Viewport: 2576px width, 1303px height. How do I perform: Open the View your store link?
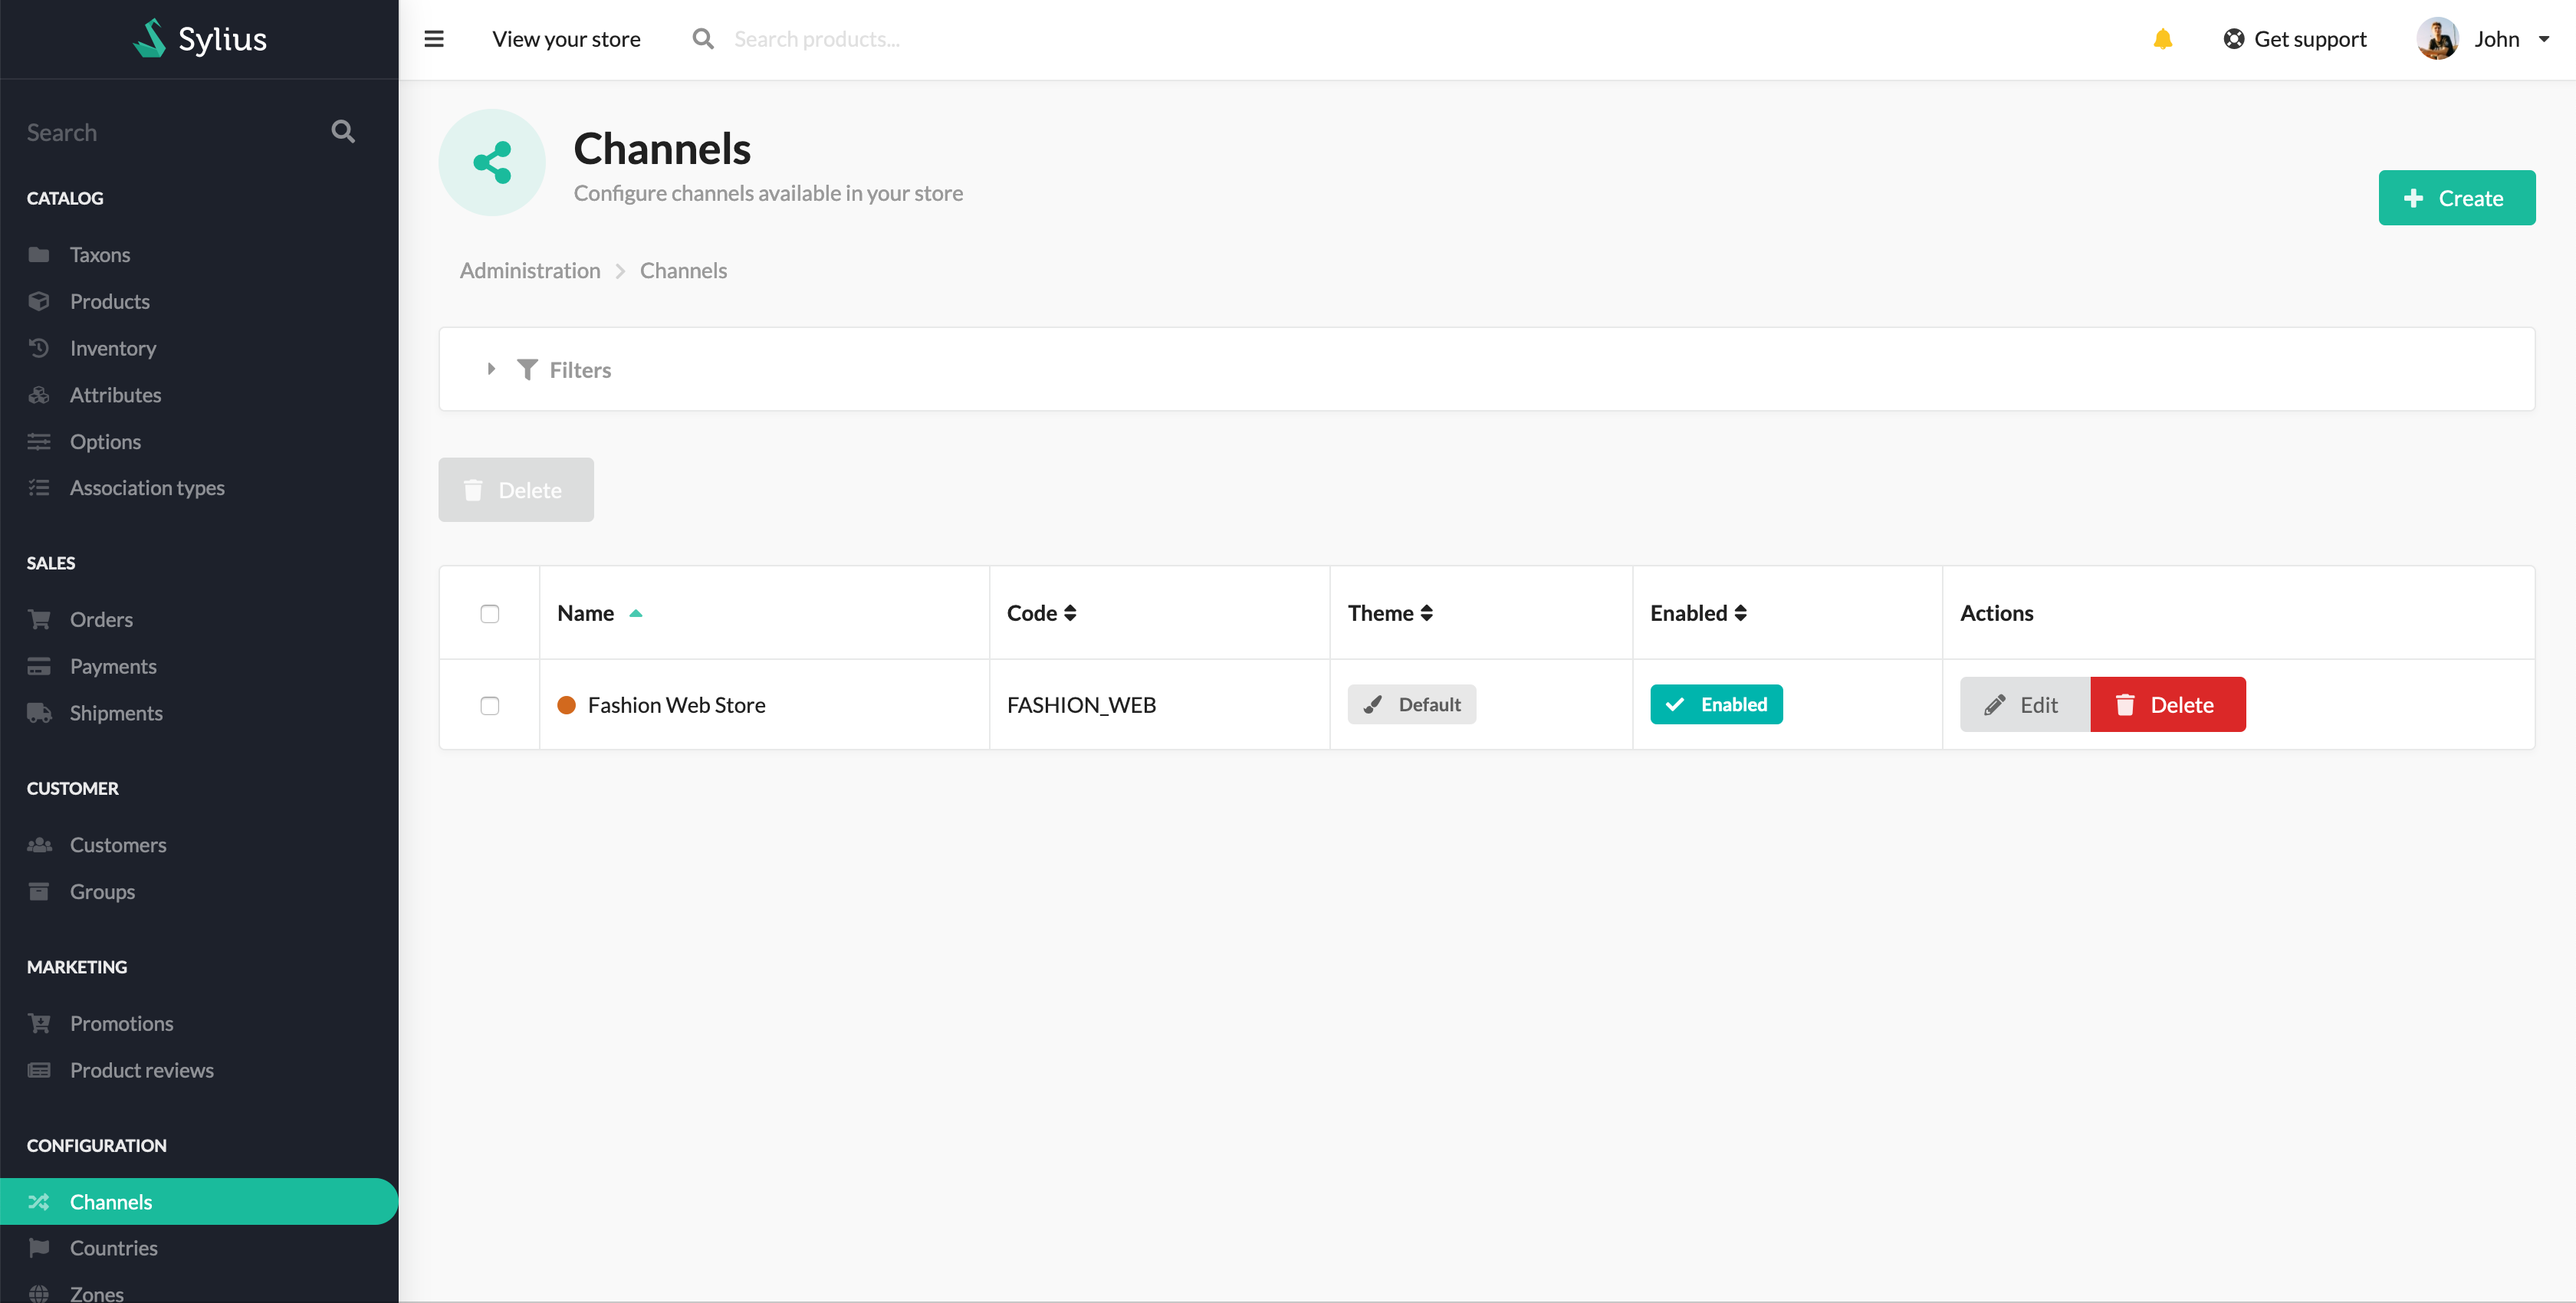pos(566,39)
